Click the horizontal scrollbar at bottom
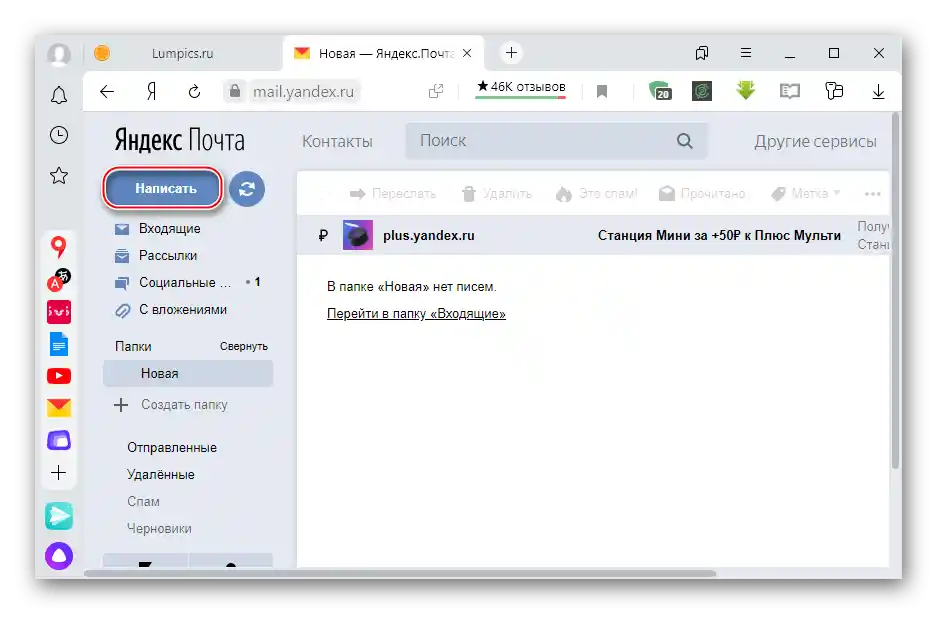This screenshot has width=937, height=618. 400,573
